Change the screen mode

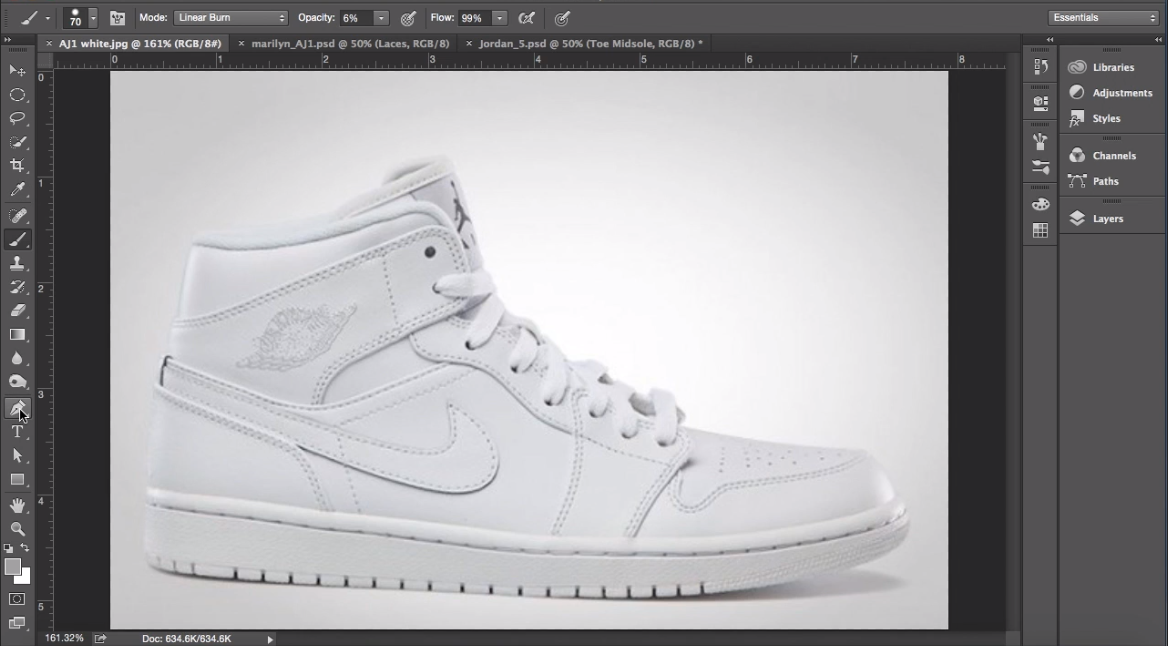click(17, 623)
